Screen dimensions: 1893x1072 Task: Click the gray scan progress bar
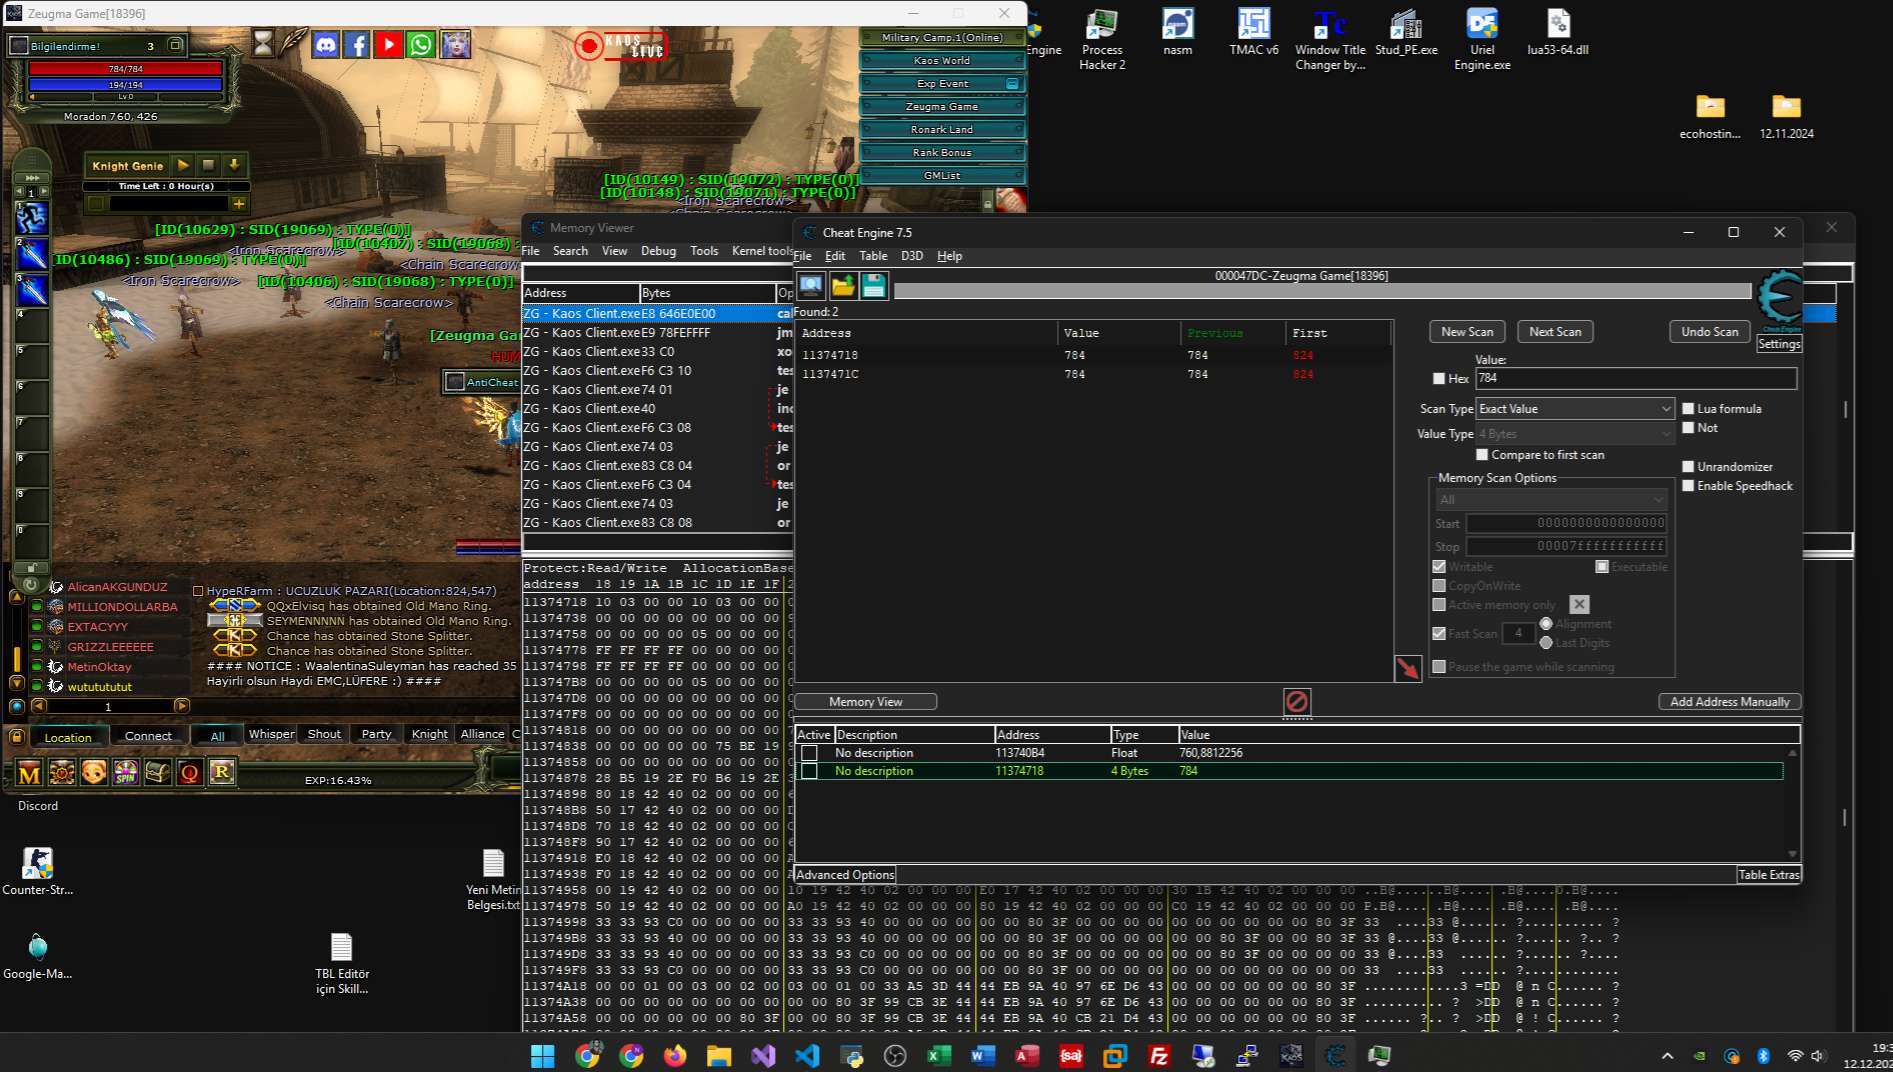click(1322, 291)
